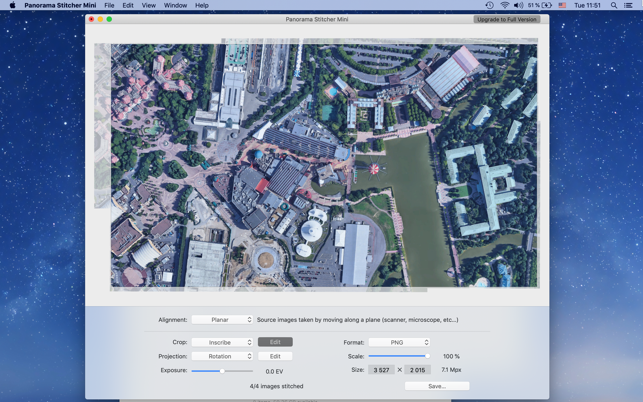The image size is (643, 402).
Task: Open the US flag input source menu
Action: (562, 5)
